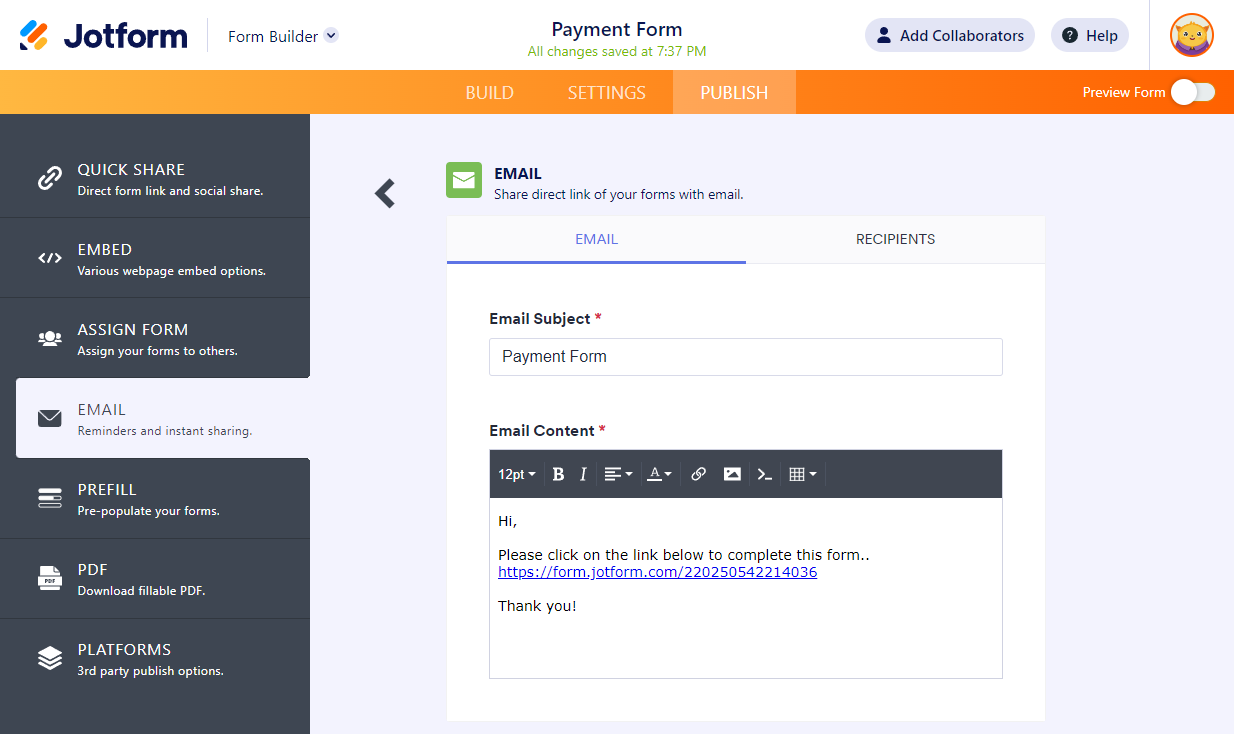Toggle bold formatting in the editor
1234x734 pixels.
coord(558,474)
